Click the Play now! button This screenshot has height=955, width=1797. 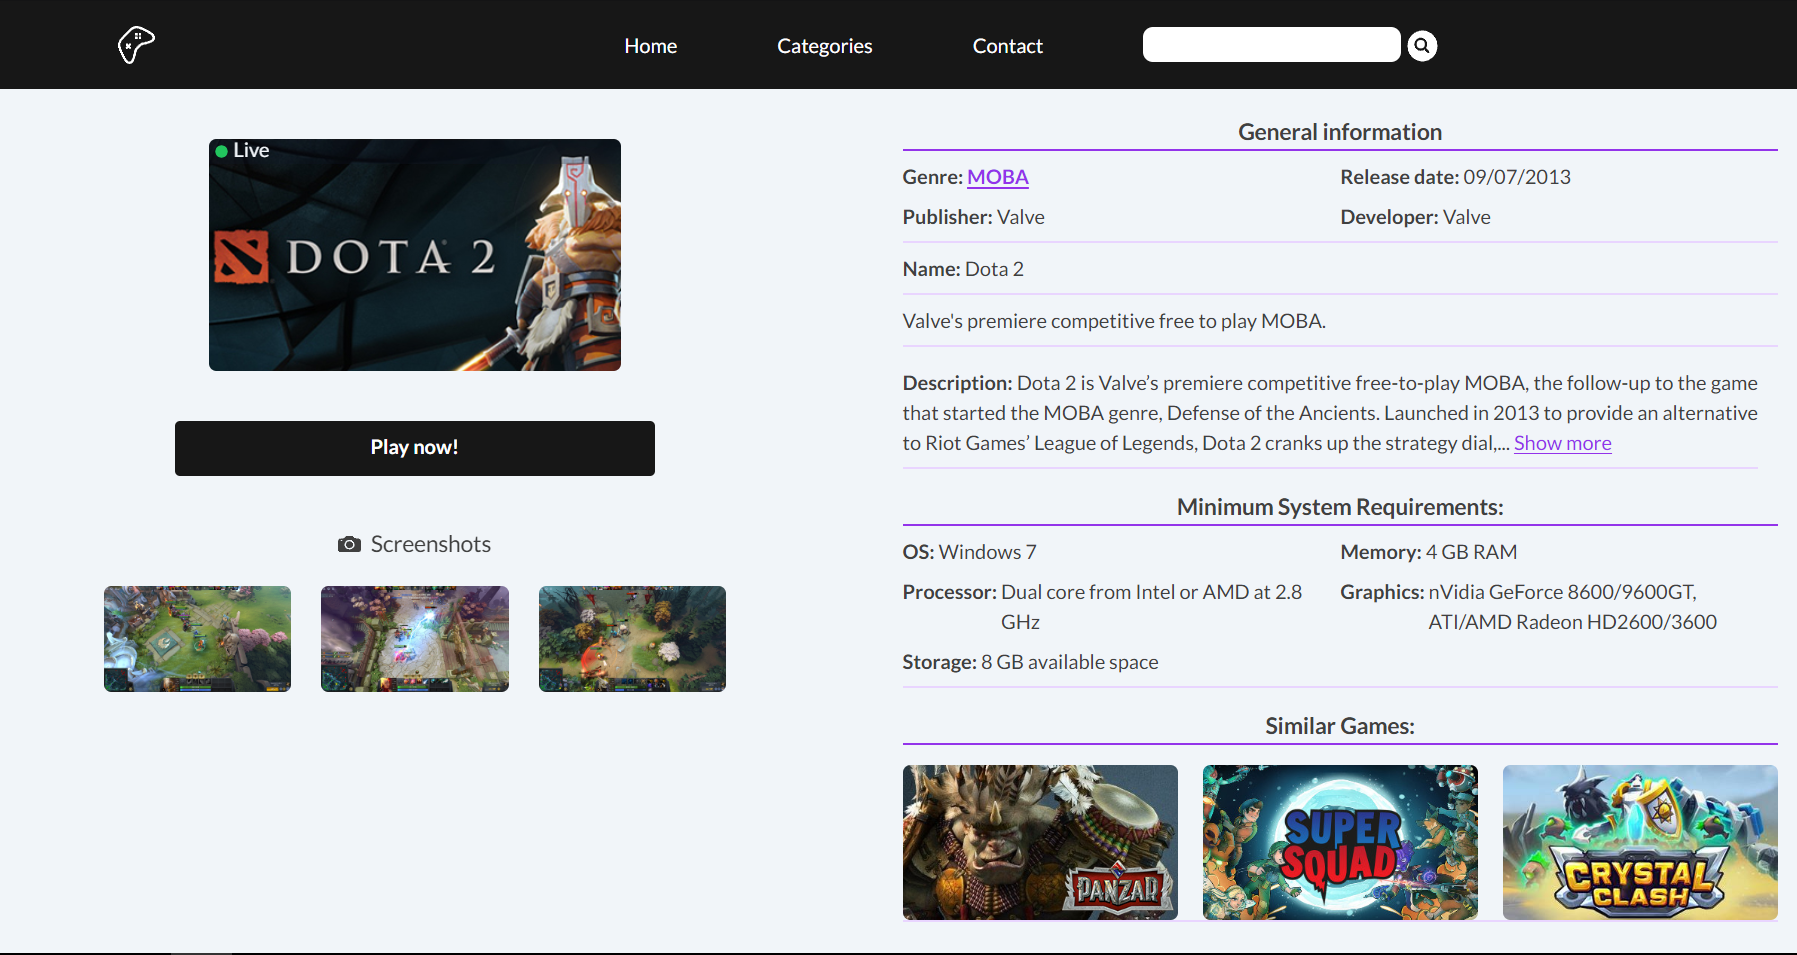tap(415, 448)
